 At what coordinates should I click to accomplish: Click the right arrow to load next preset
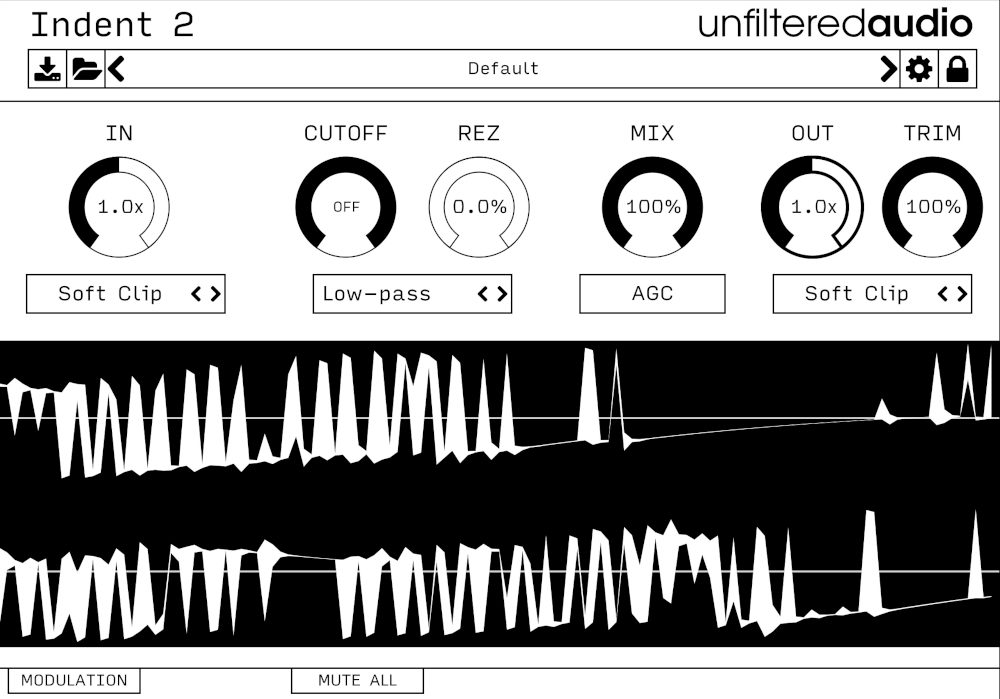point(886,67)
